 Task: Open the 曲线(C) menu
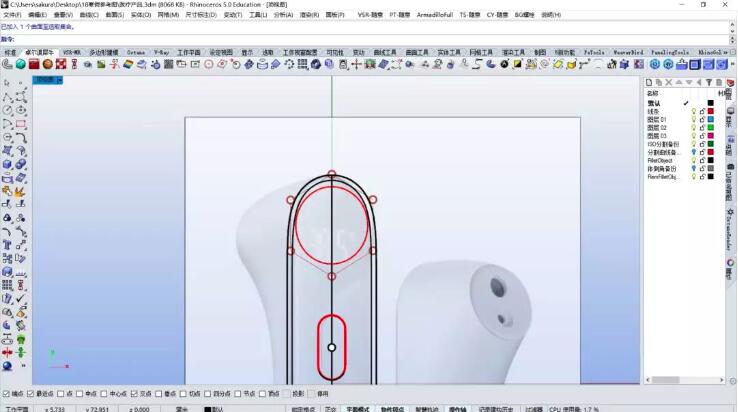88,15
